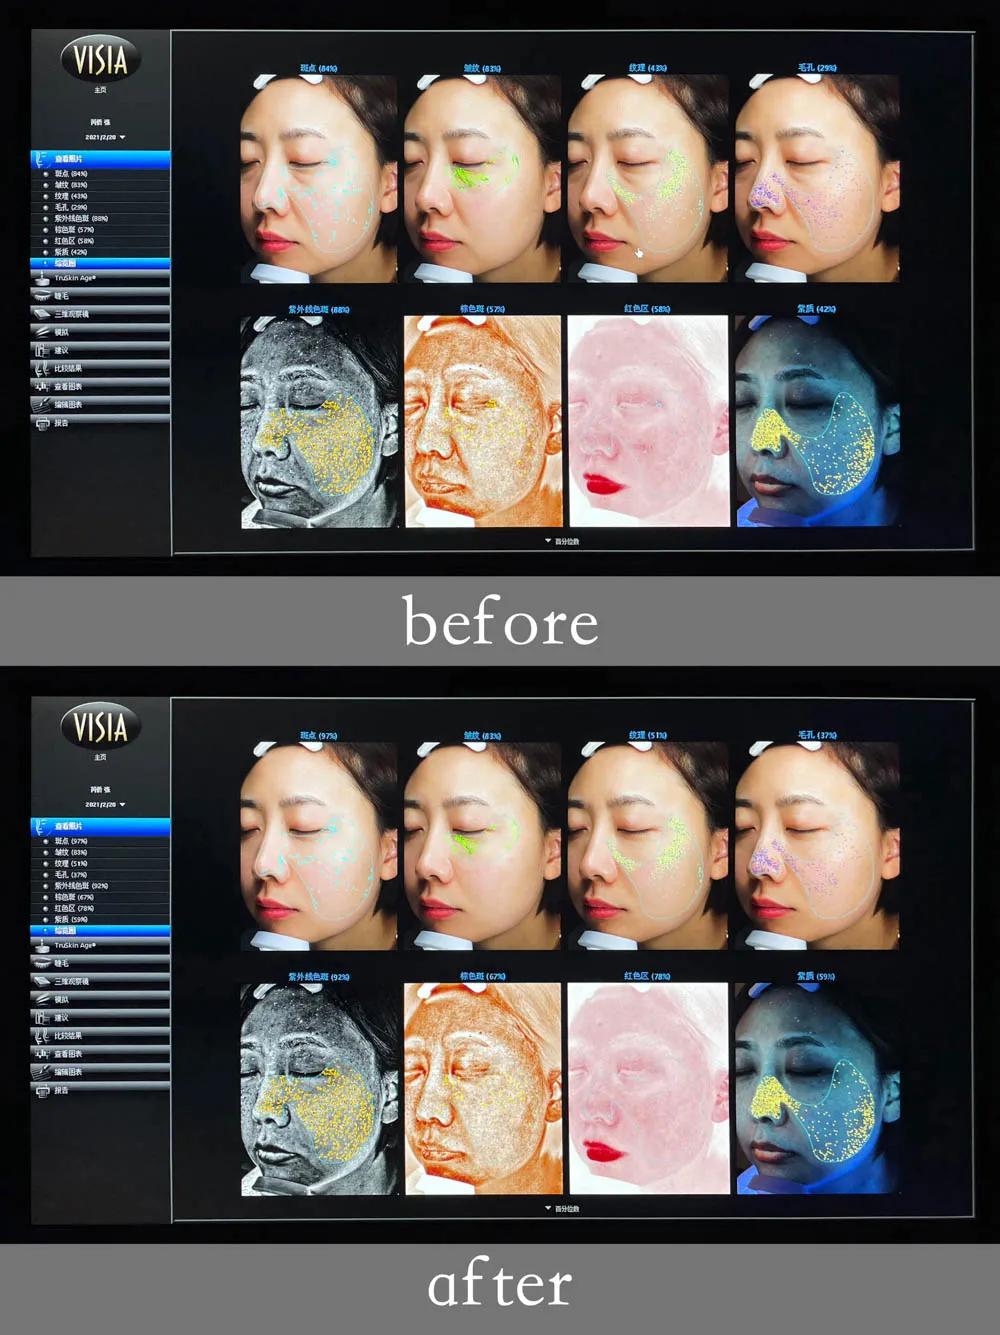Open the pores (毛孔 29%) thumbnail in the before screen

coord(817,178)
